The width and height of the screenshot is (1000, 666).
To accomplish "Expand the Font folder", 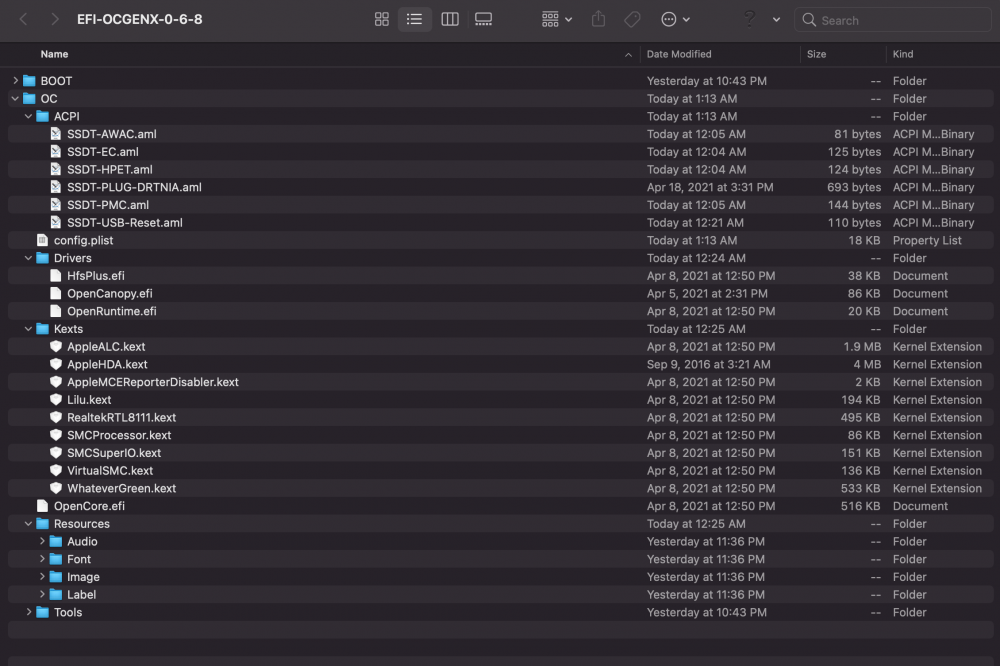I will pyautogui.click(x=42, y=559).
